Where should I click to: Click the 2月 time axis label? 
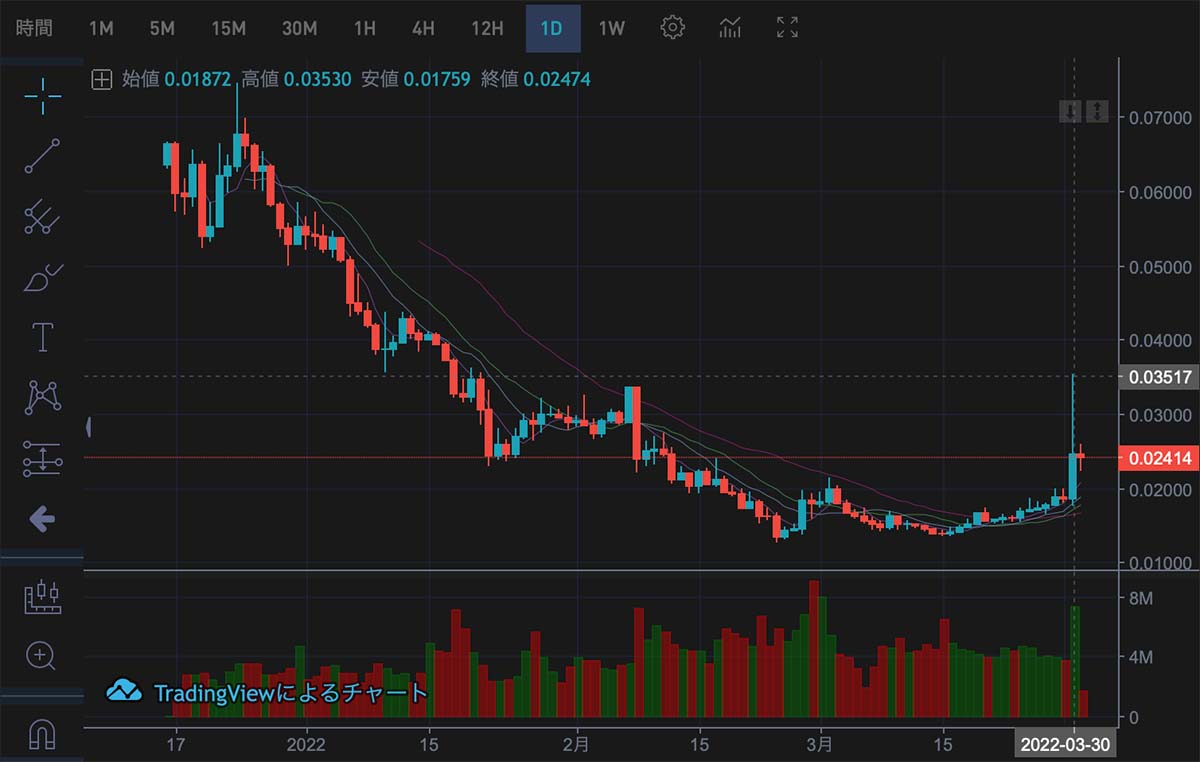pos(576,745)
